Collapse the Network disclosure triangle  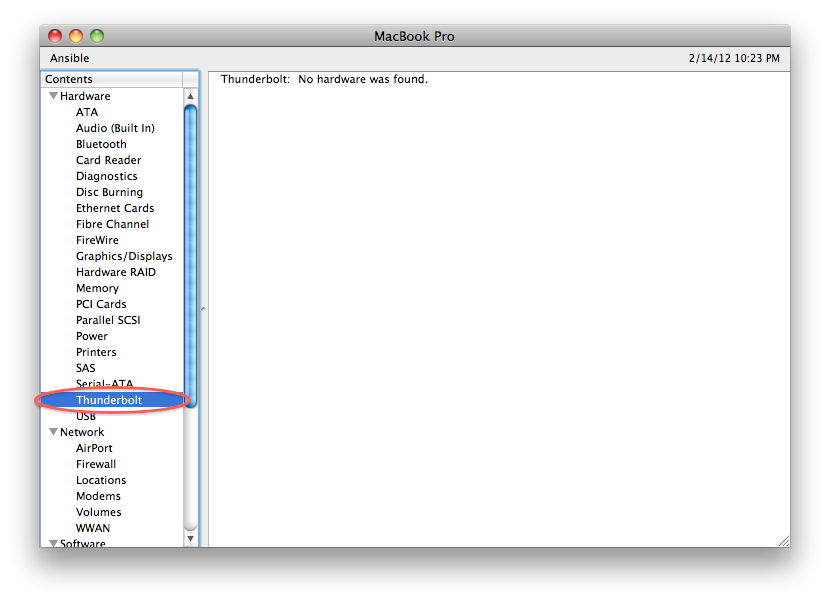click(x=53, y=432)
